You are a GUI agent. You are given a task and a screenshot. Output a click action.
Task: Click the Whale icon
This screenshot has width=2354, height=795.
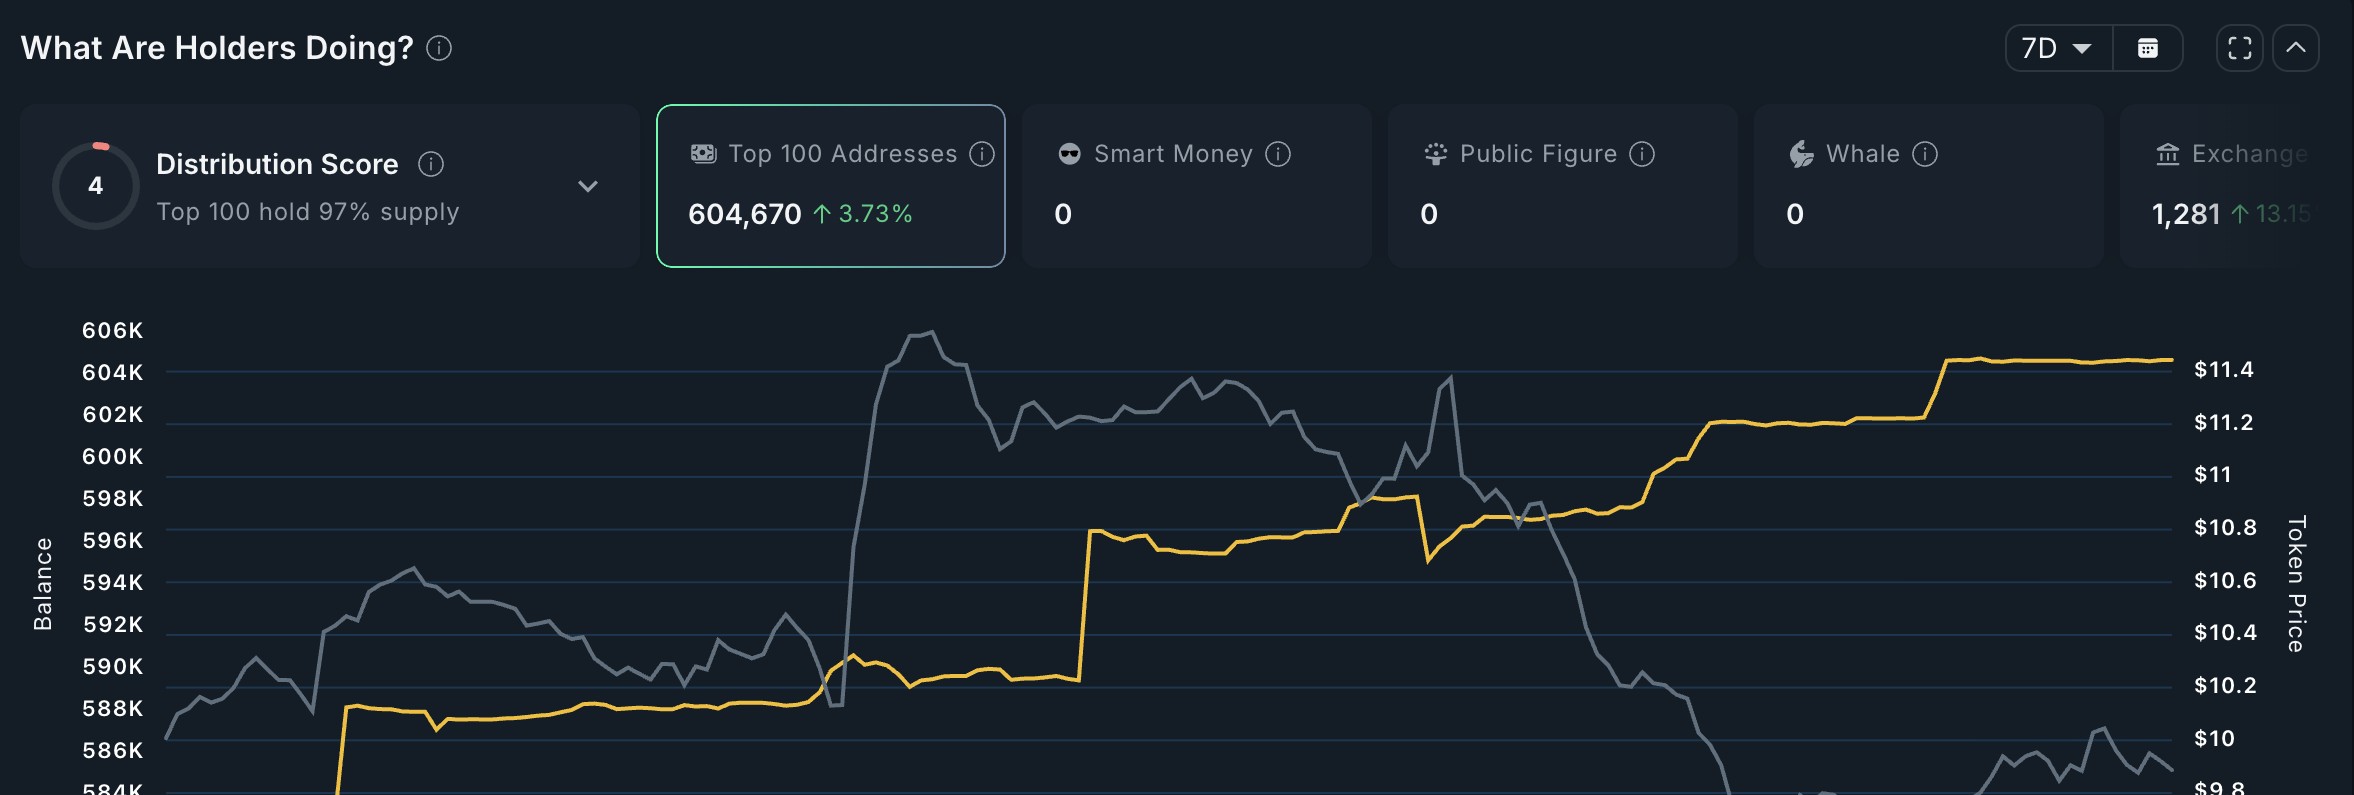[x=1802, y=154]
